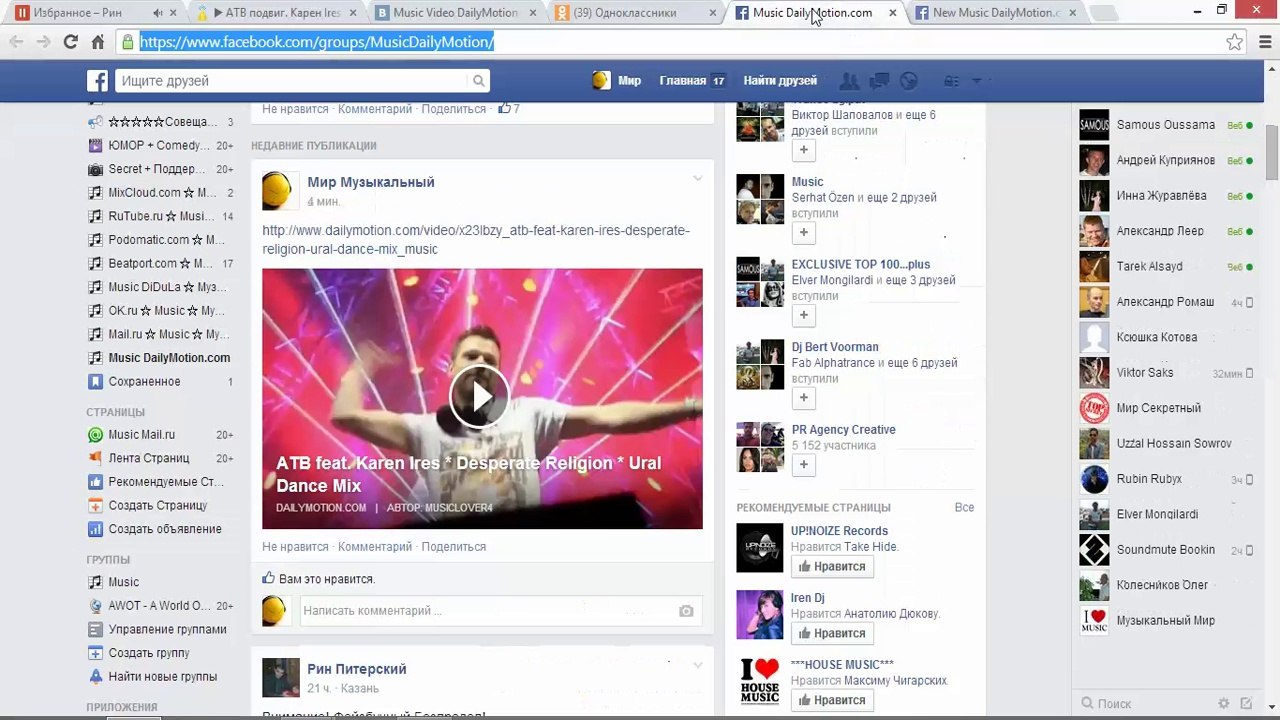Reload the page in browser
This screenshot has width=1280, height=720.
pos(70,42)
